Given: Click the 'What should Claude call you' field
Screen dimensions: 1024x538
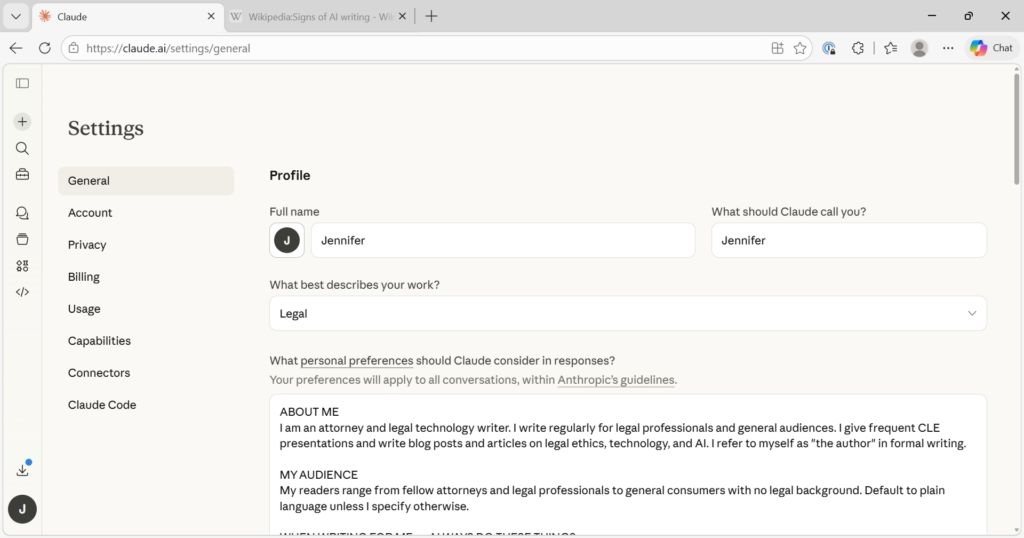Looking at the screenshot, I should pyautogui.click(x=848, y=240).
